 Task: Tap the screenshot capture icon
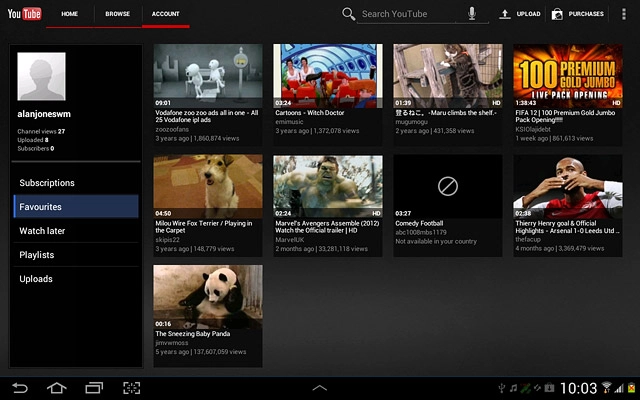tap(132, 387)
